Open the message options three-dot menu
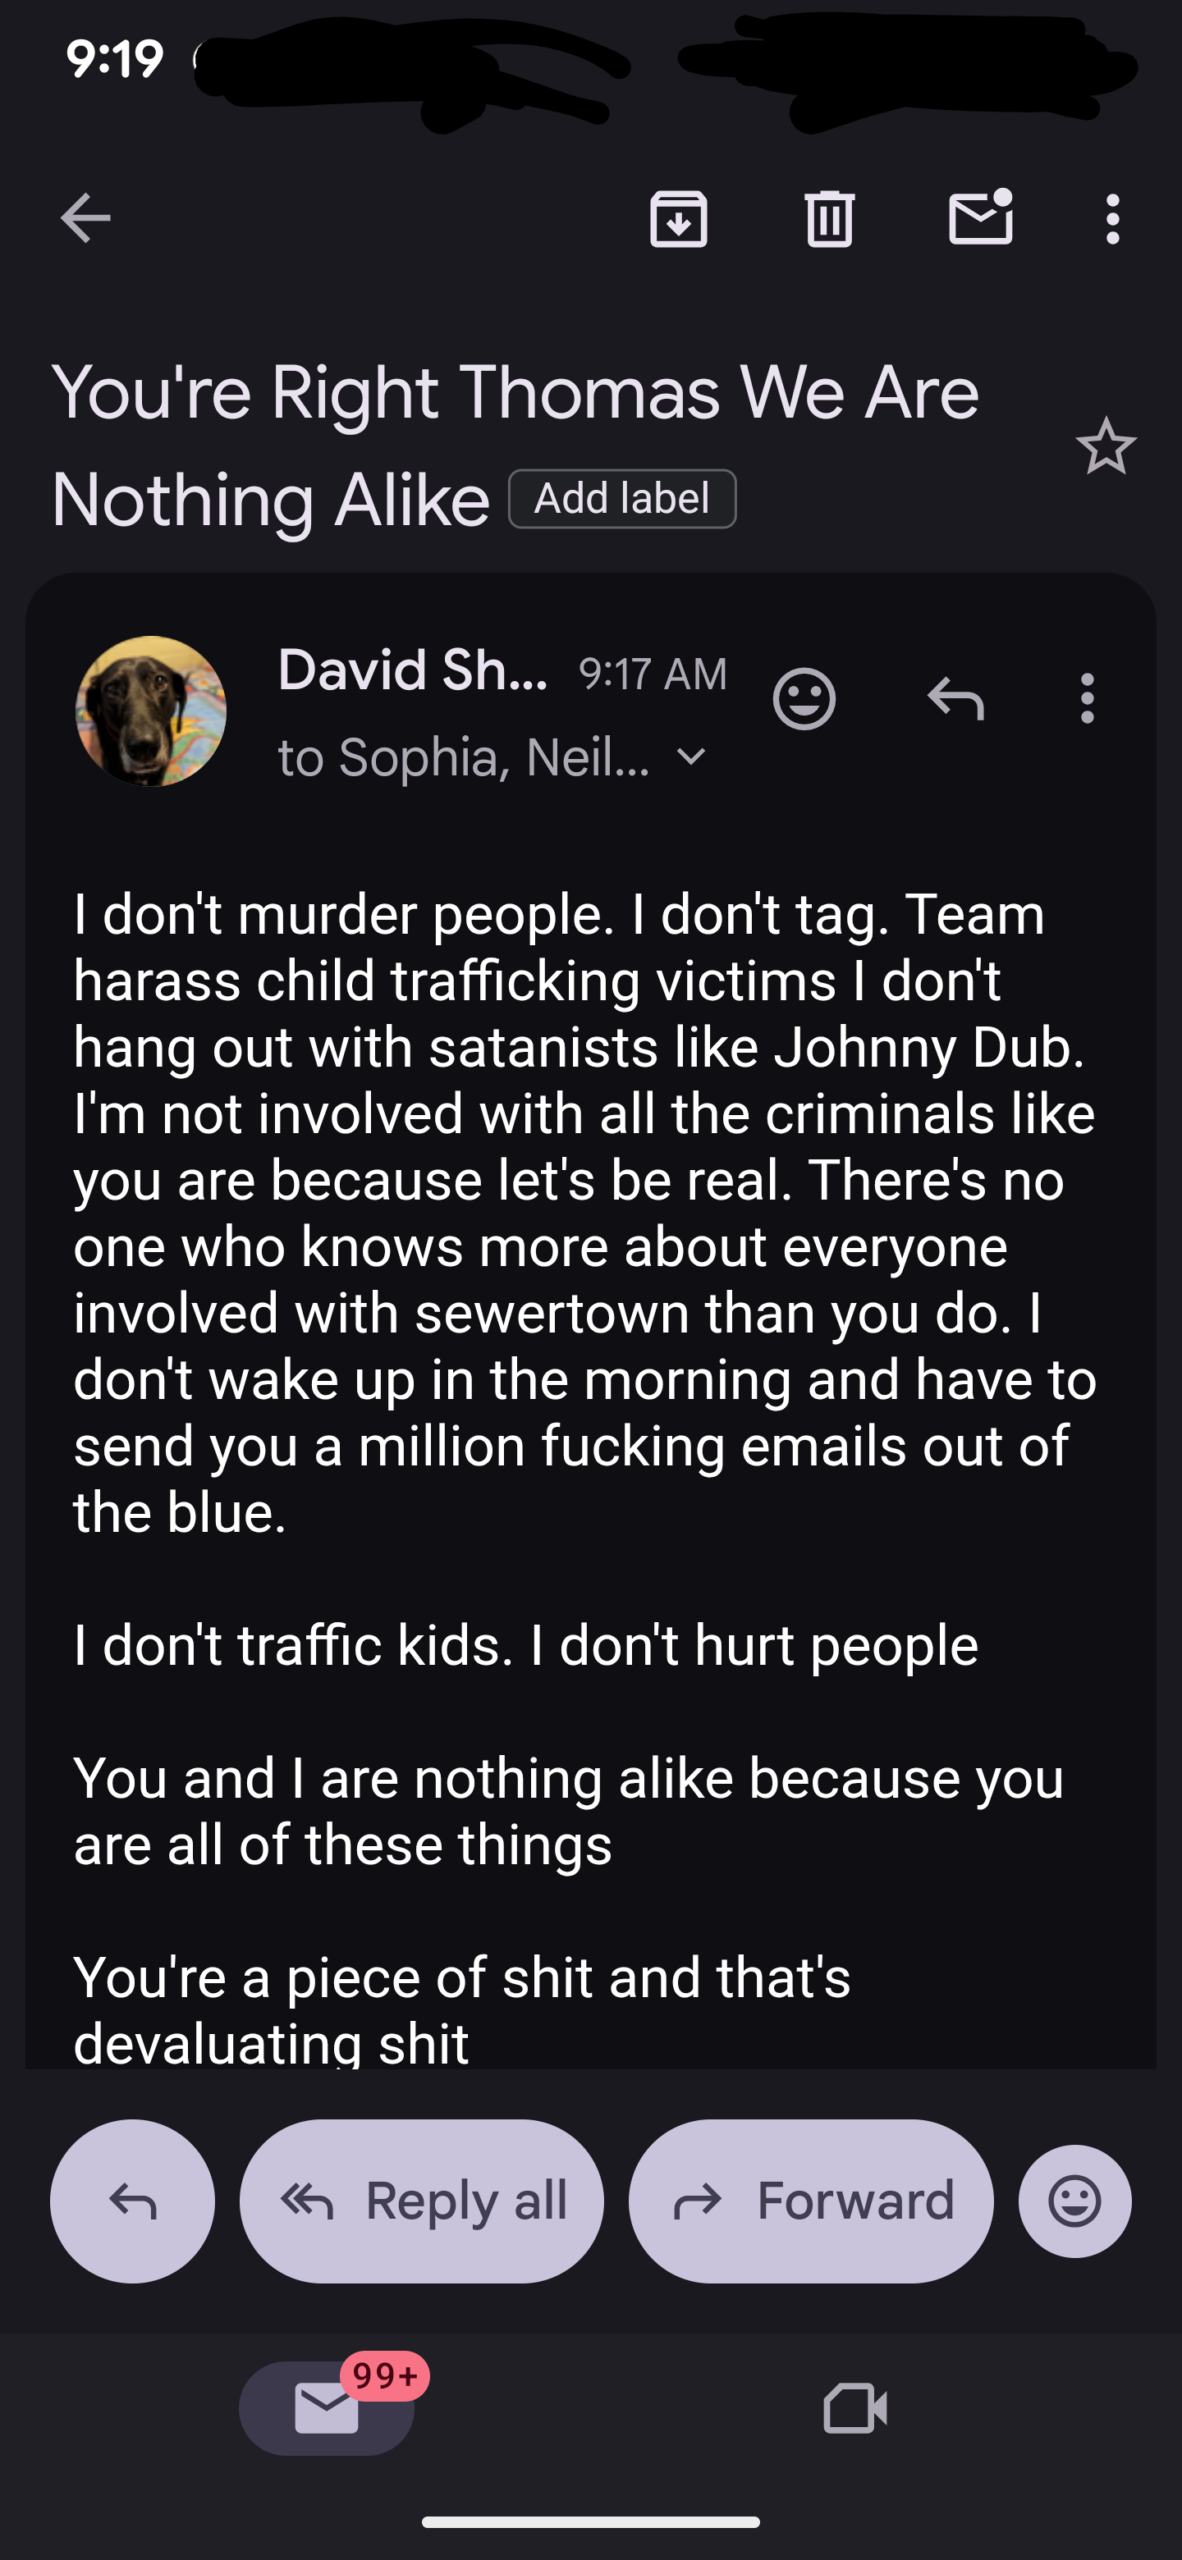Viewport: 1182px width, 2560px height. [x=1087, y=698]
